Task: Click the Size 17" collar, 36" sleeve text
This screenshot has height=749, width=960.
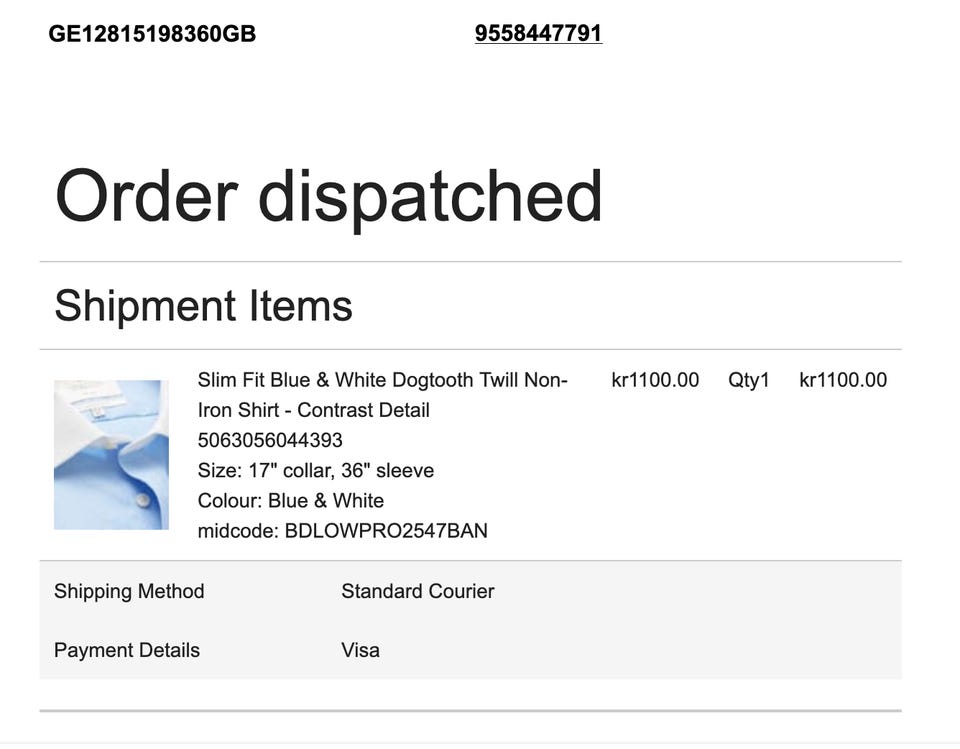Action: click(316, 470)
